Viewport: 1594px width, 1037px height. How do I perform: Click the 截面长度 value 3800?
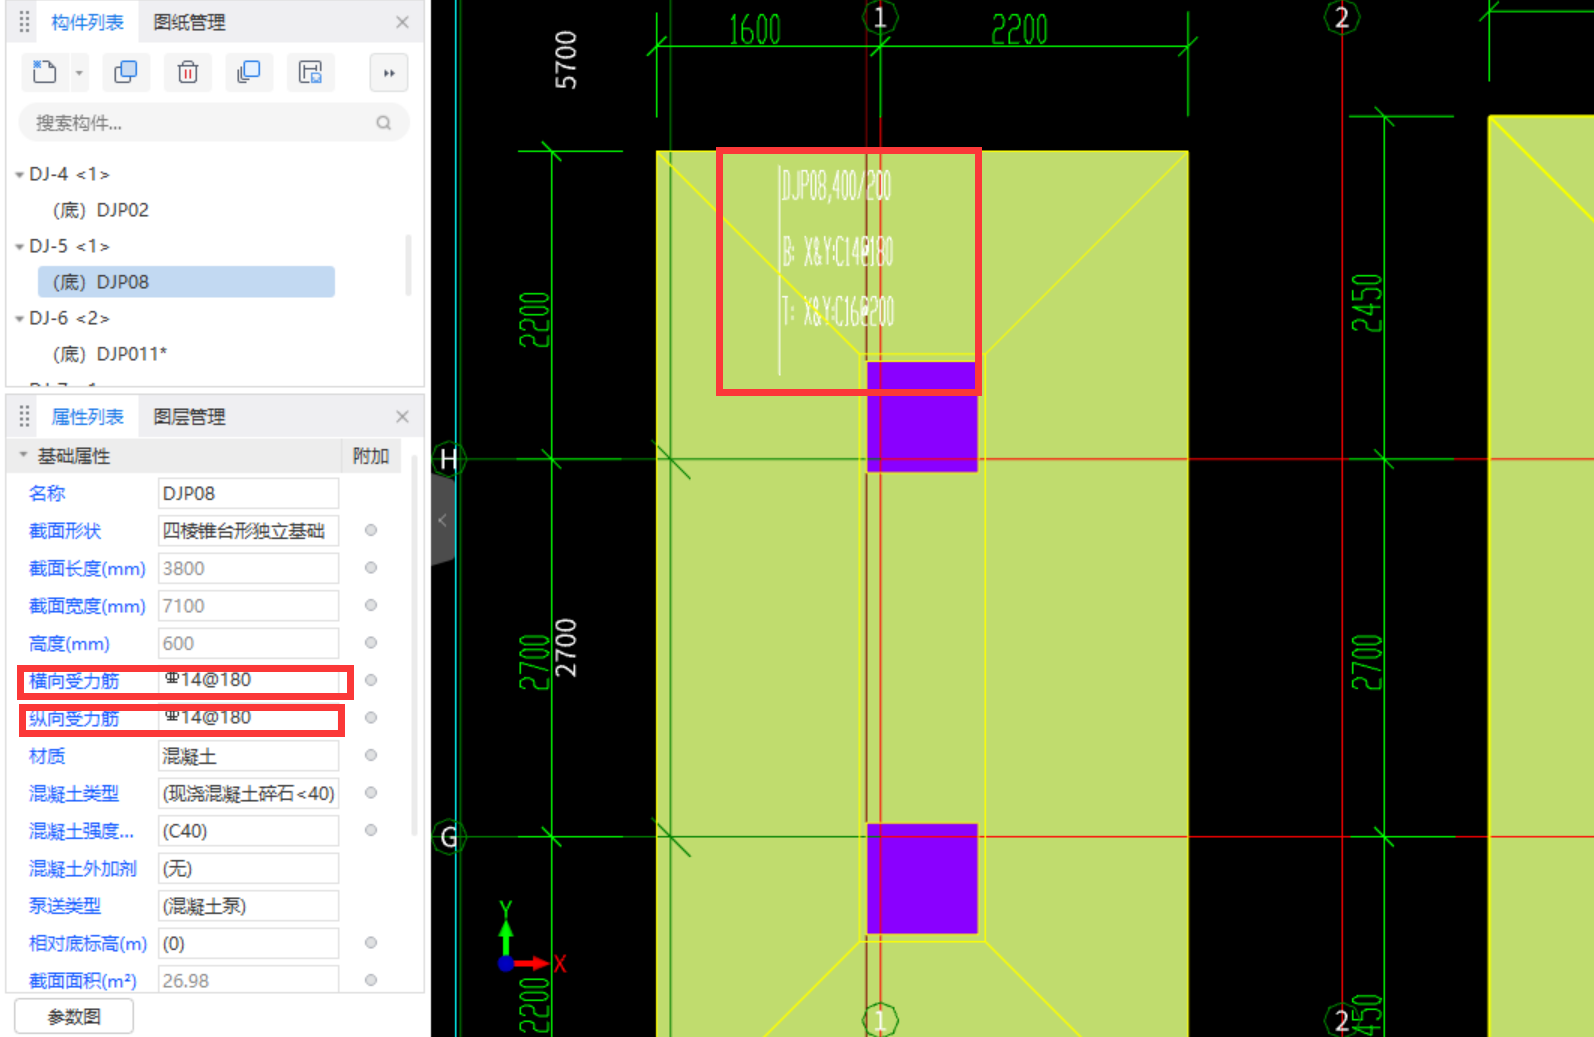click(248, 569)
